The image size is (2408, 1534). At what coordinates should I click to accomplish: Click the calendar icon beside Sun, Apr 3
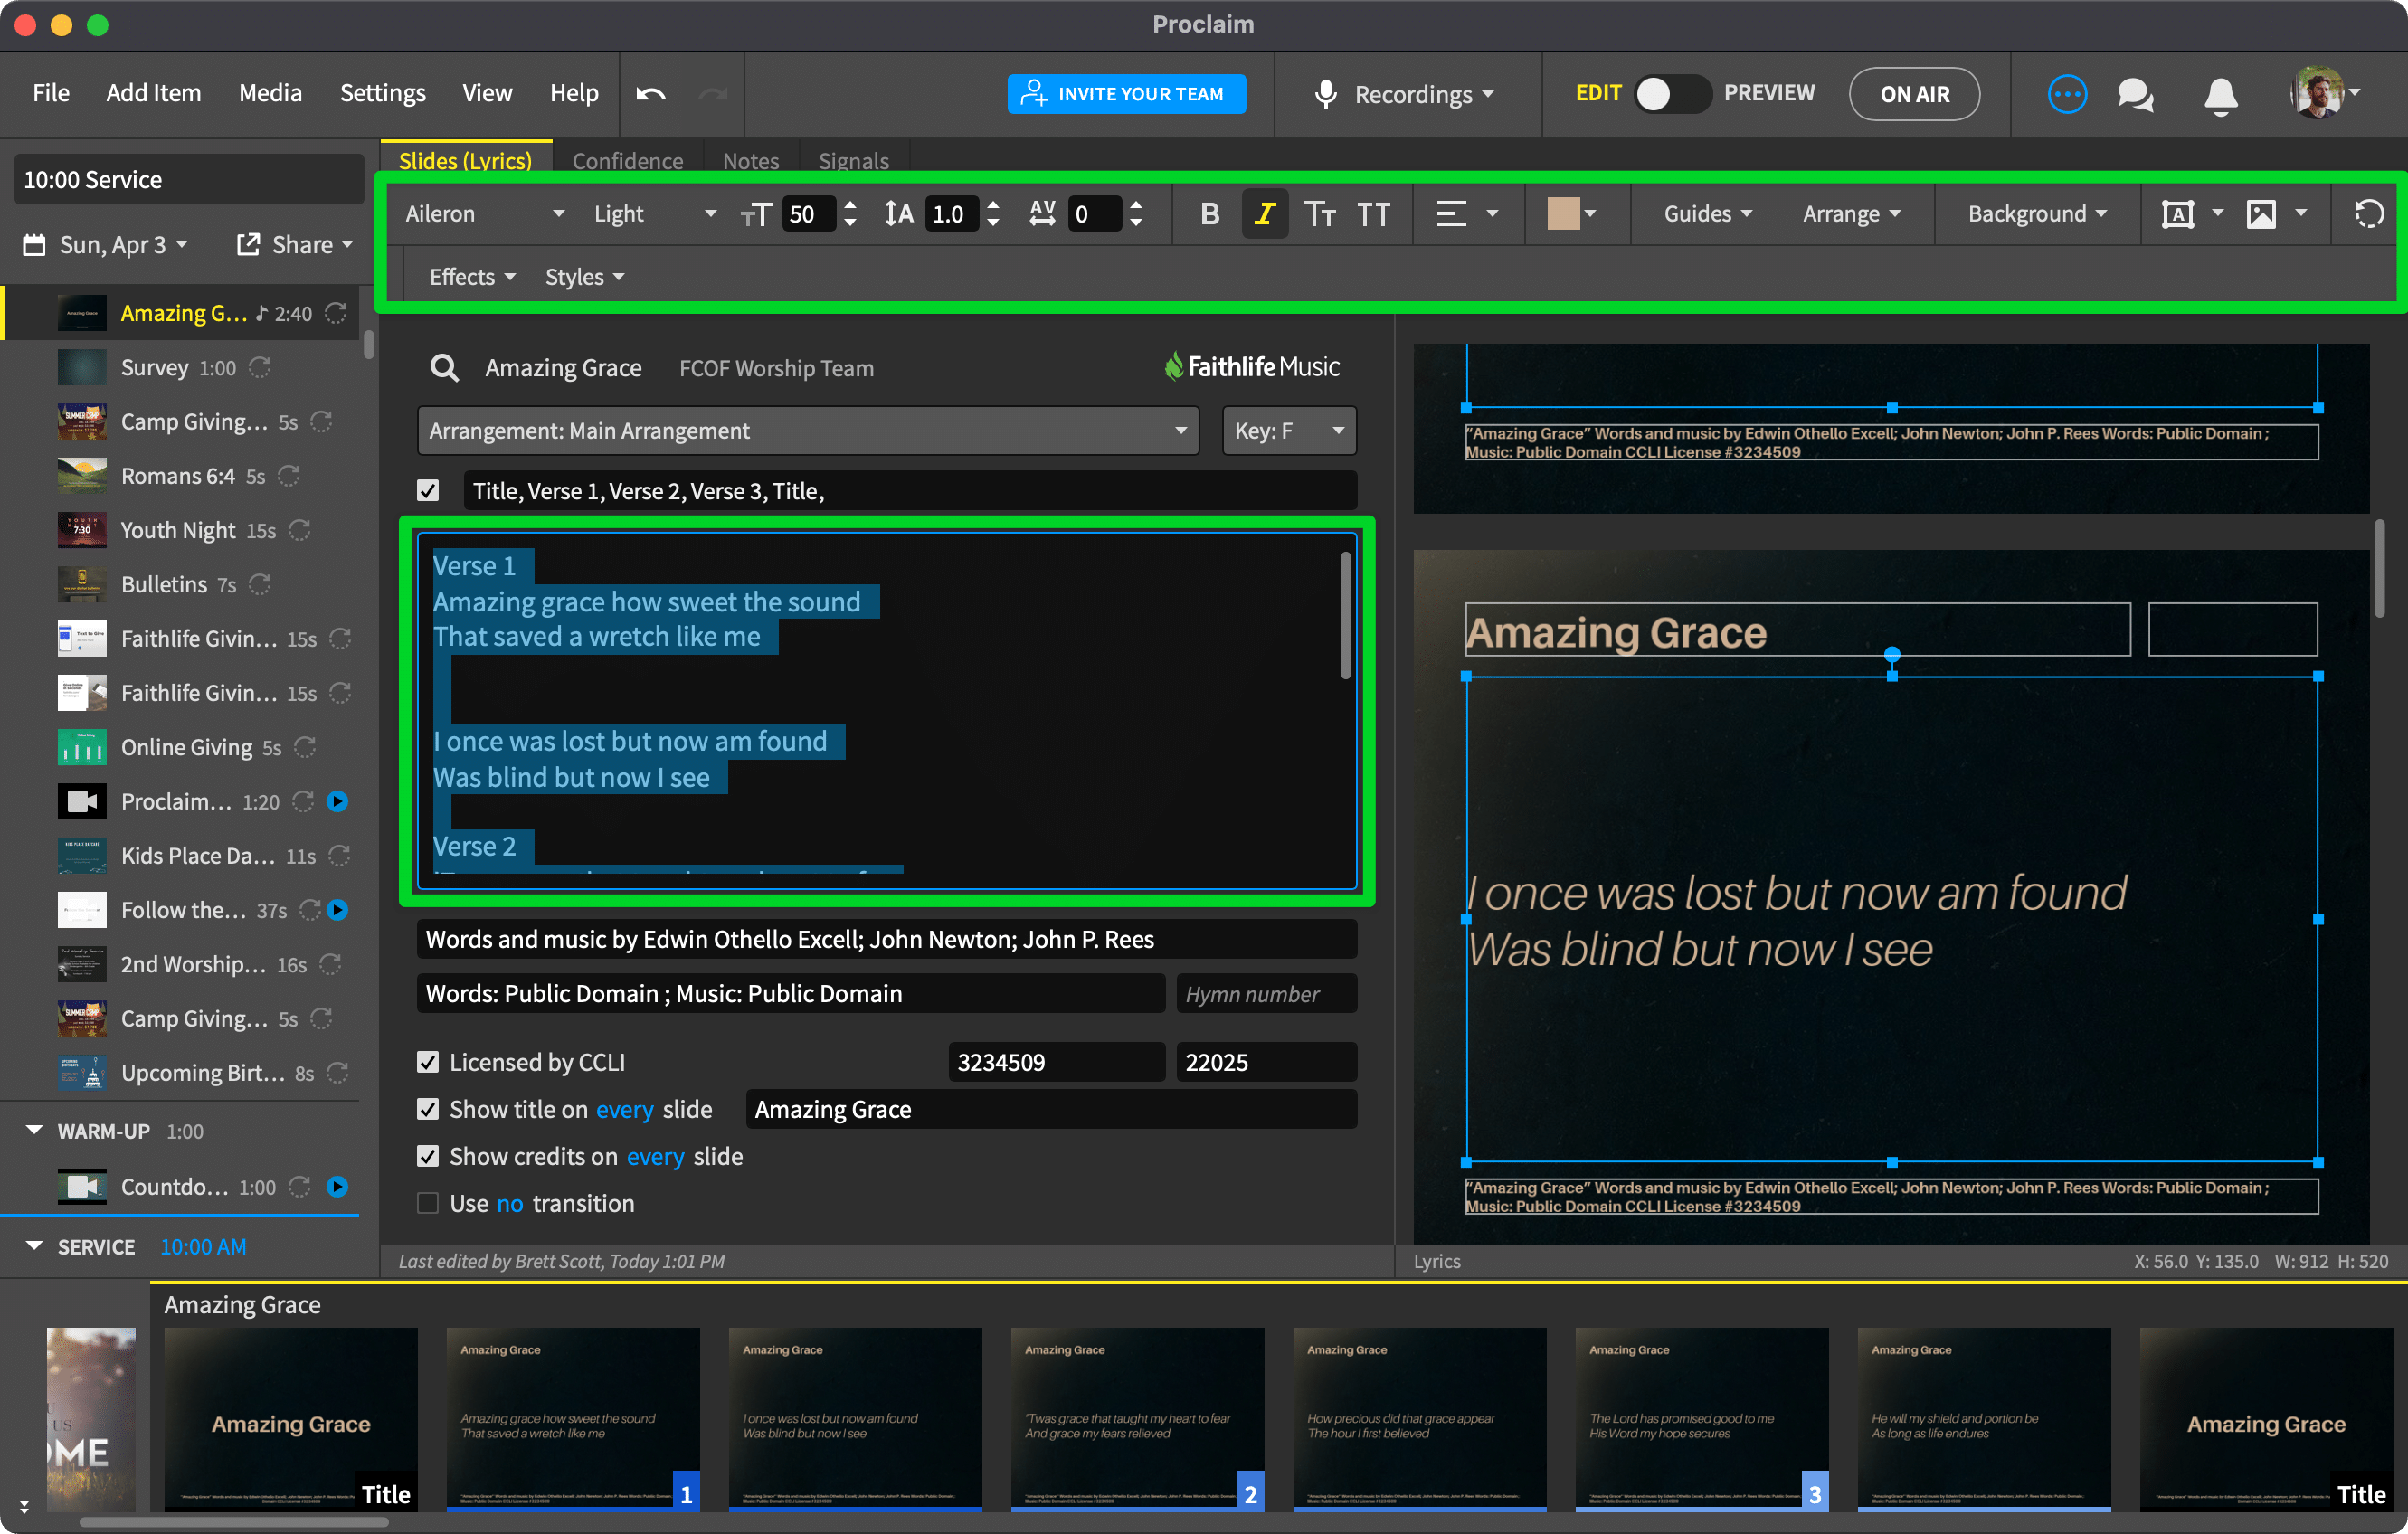pos(34,245)
